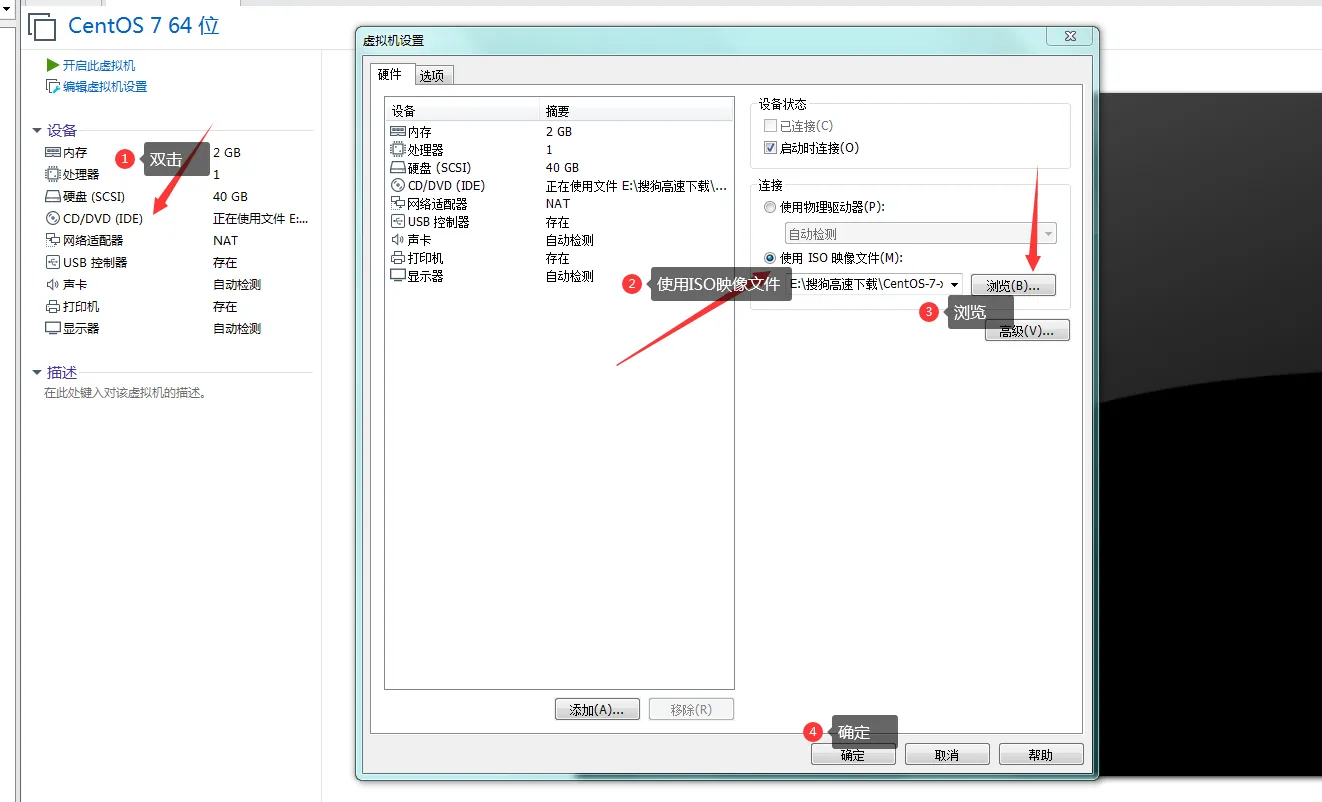Click NAT summary in settings dialog list
Viewport: 1322px width, 802px height.
click(x=558, y=203)
